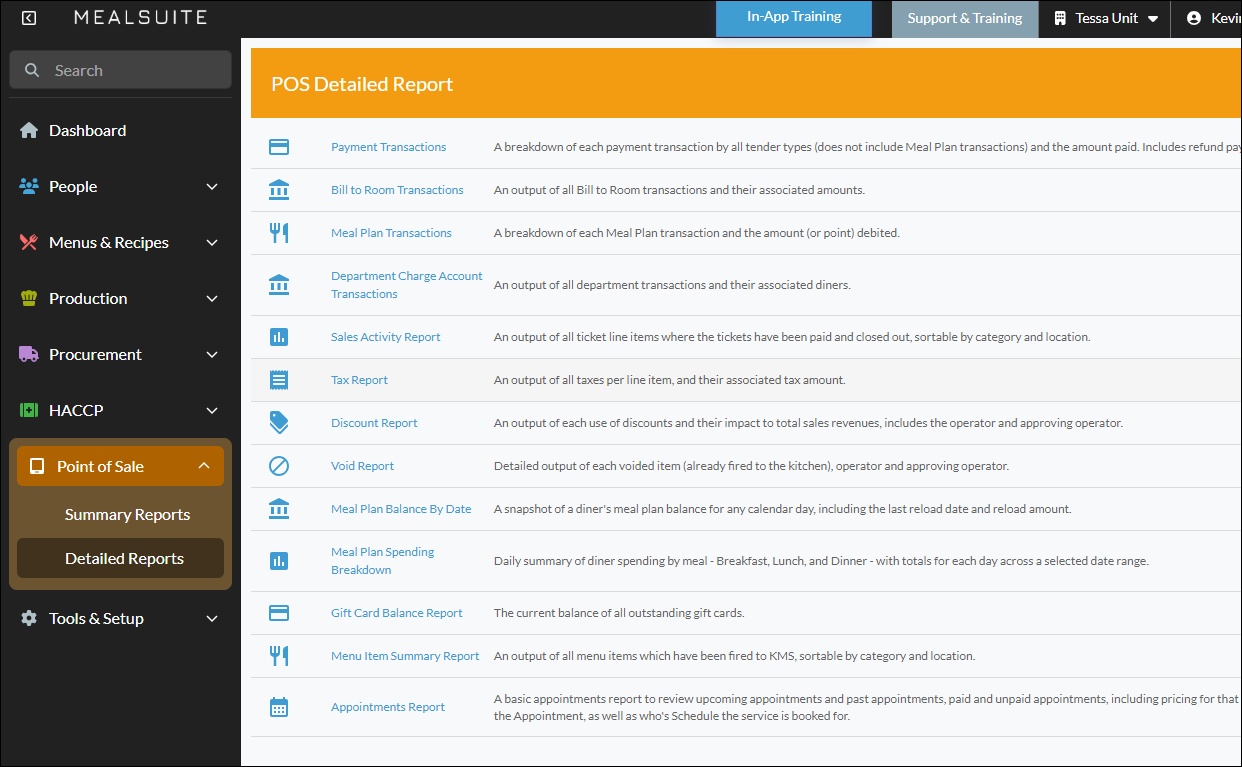1242x767 pixels.
Task: Click the Discount Report tag icon
Action: tap(279, 423)
